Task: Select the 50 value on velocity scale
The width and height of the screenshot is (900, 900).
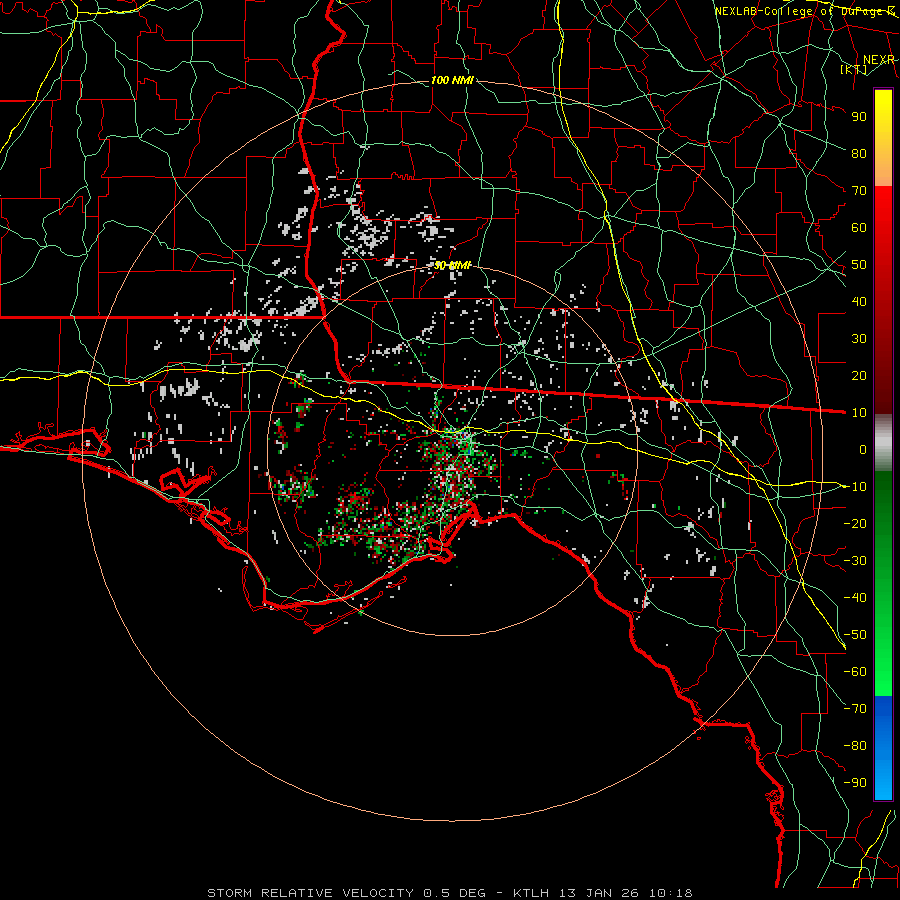Action: click(x=859, y=265)
